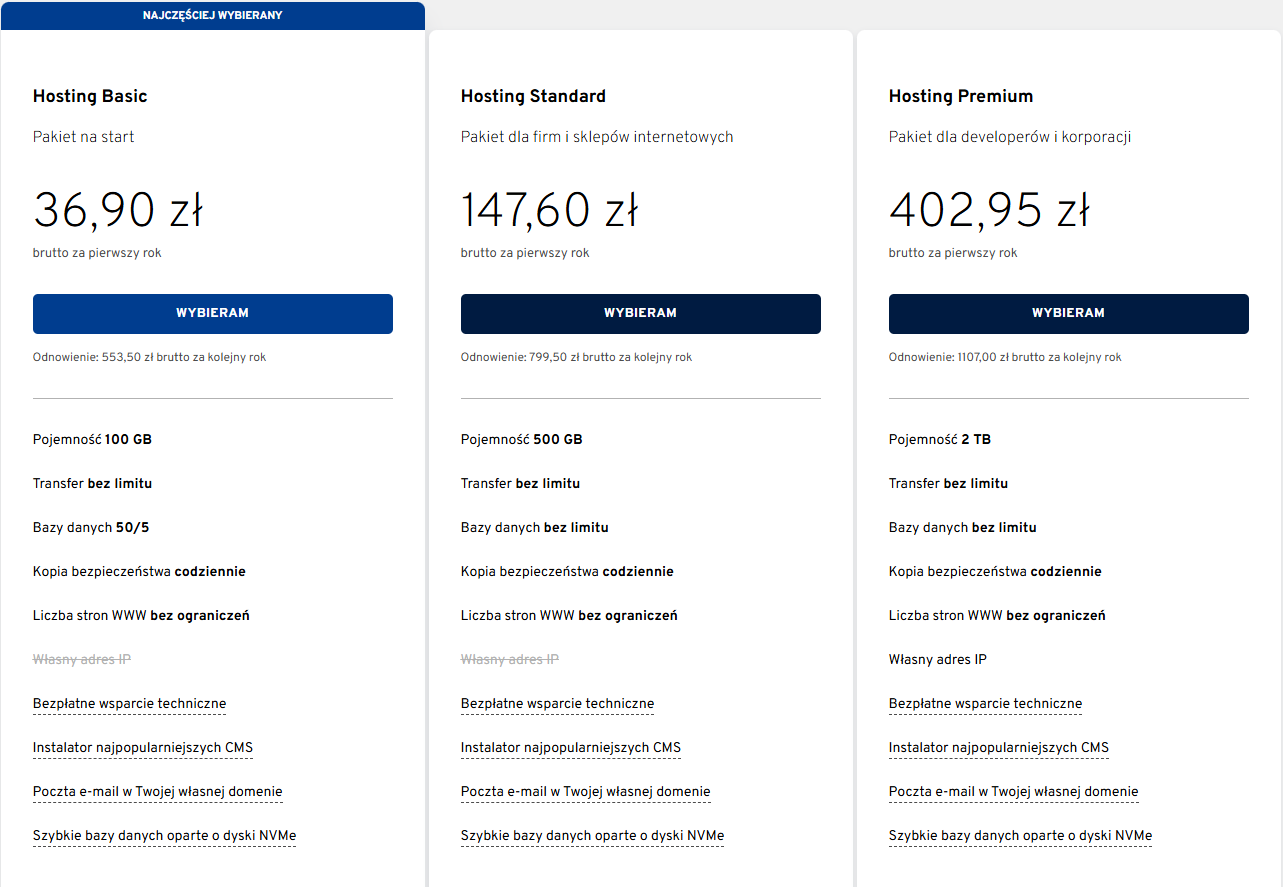Screen dimensions: 1283x887
Task: Open Bezpłatne wsparcie techniczne link in Hosting Basic
Action: (129, 703)
